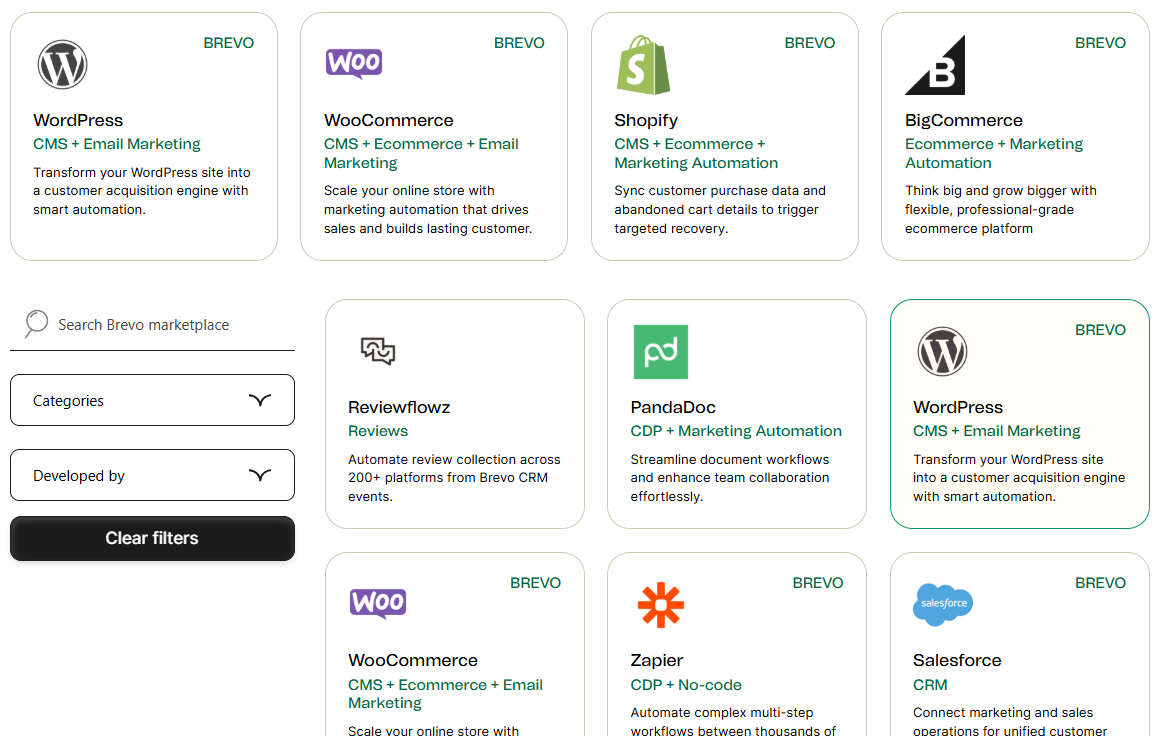Click the 'Sync customer purchase data' description
This screenshot has height=736, width=1160.
pos(719,209)
